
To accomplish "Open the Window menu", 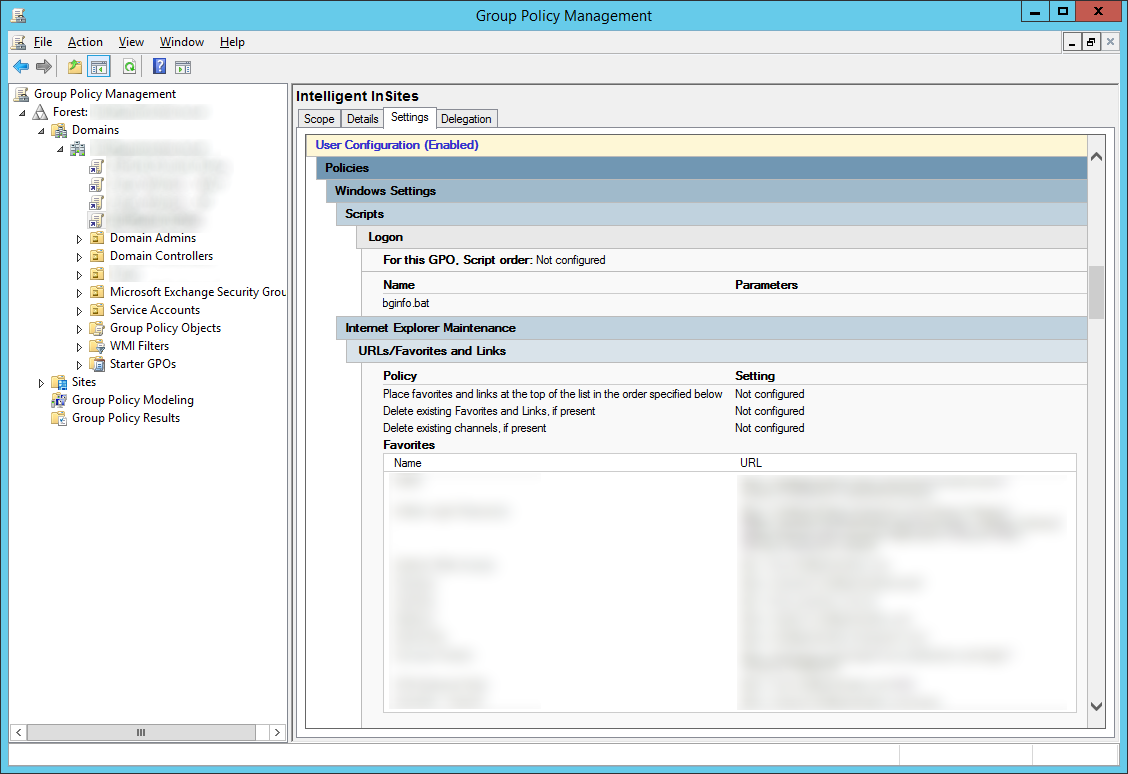I will (x=182, y=42).
